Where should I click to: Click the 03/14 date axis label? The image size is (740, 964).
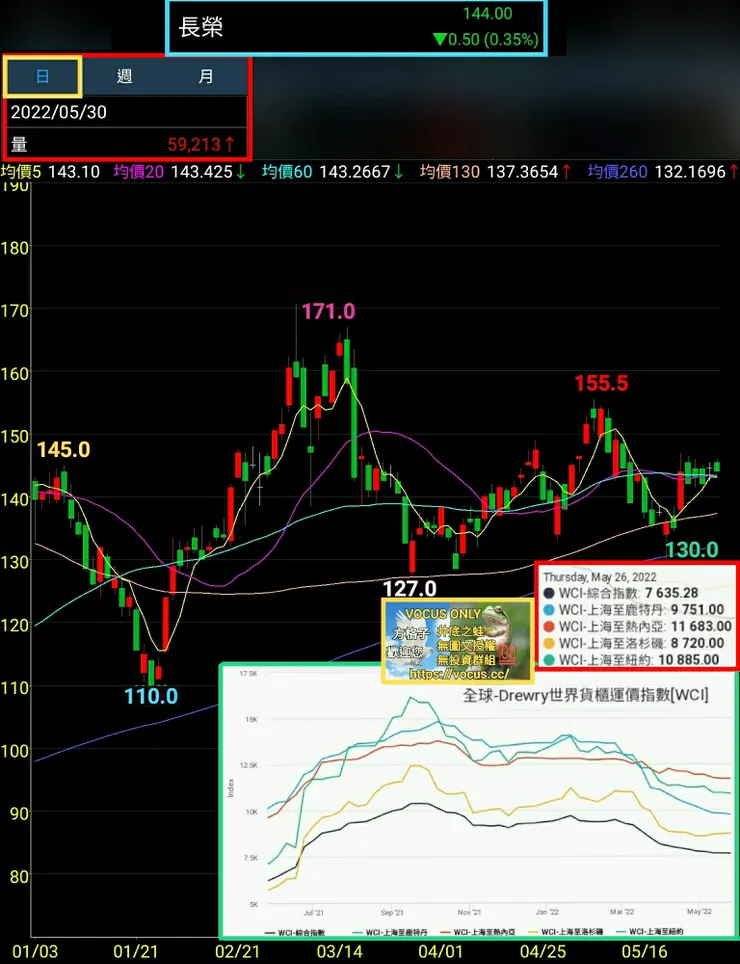(x=339, y=952)
